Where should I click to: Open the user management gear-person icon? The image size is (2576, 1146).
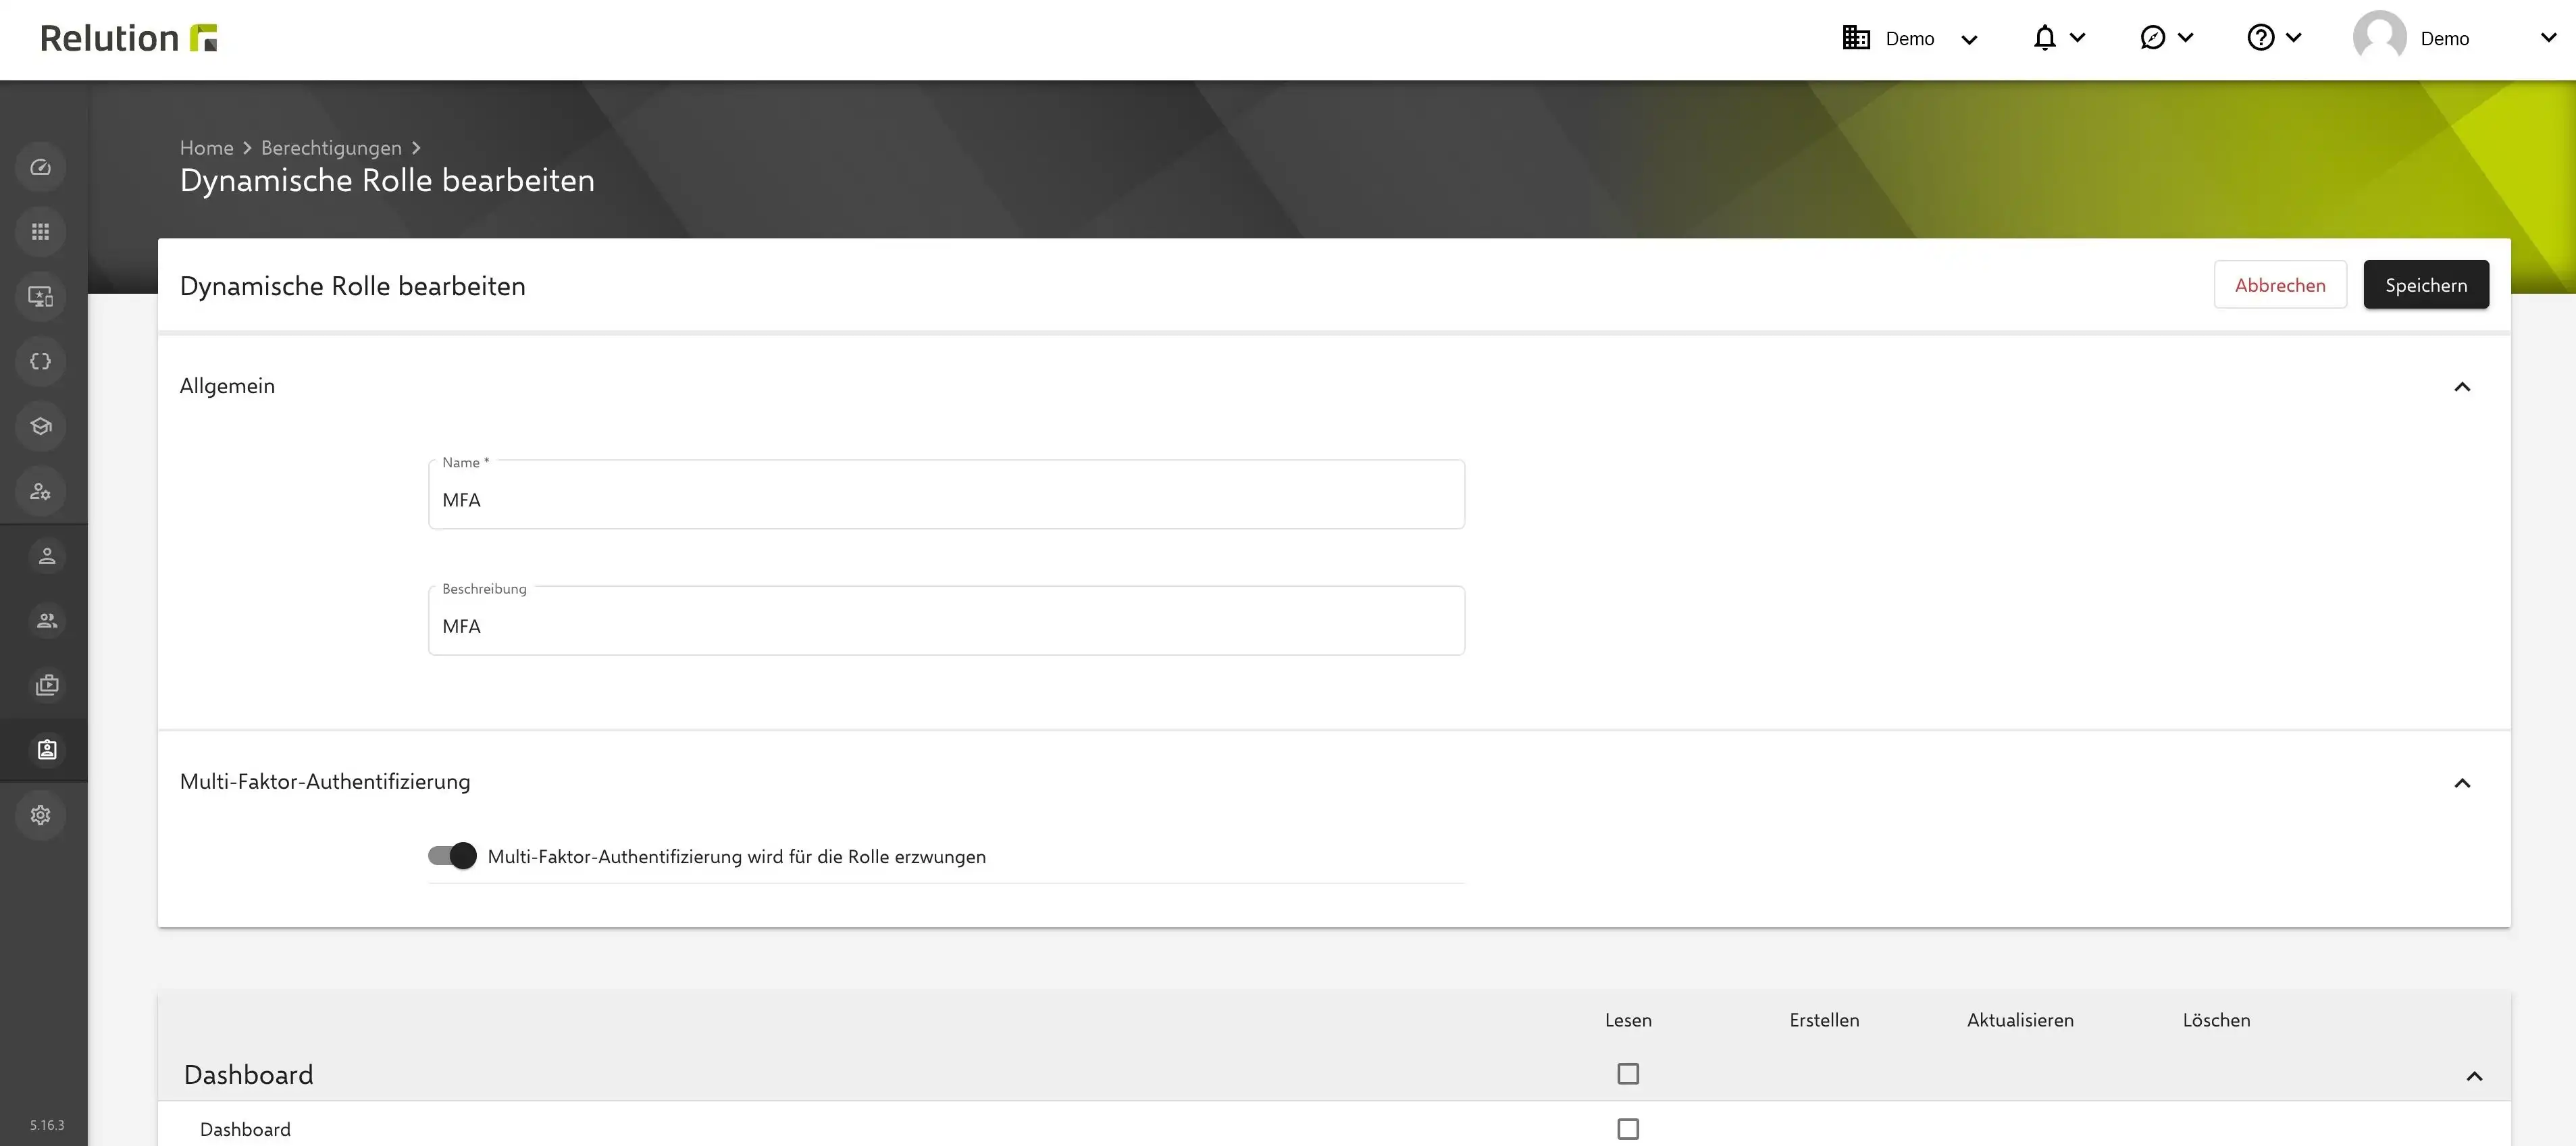(41, 491)
